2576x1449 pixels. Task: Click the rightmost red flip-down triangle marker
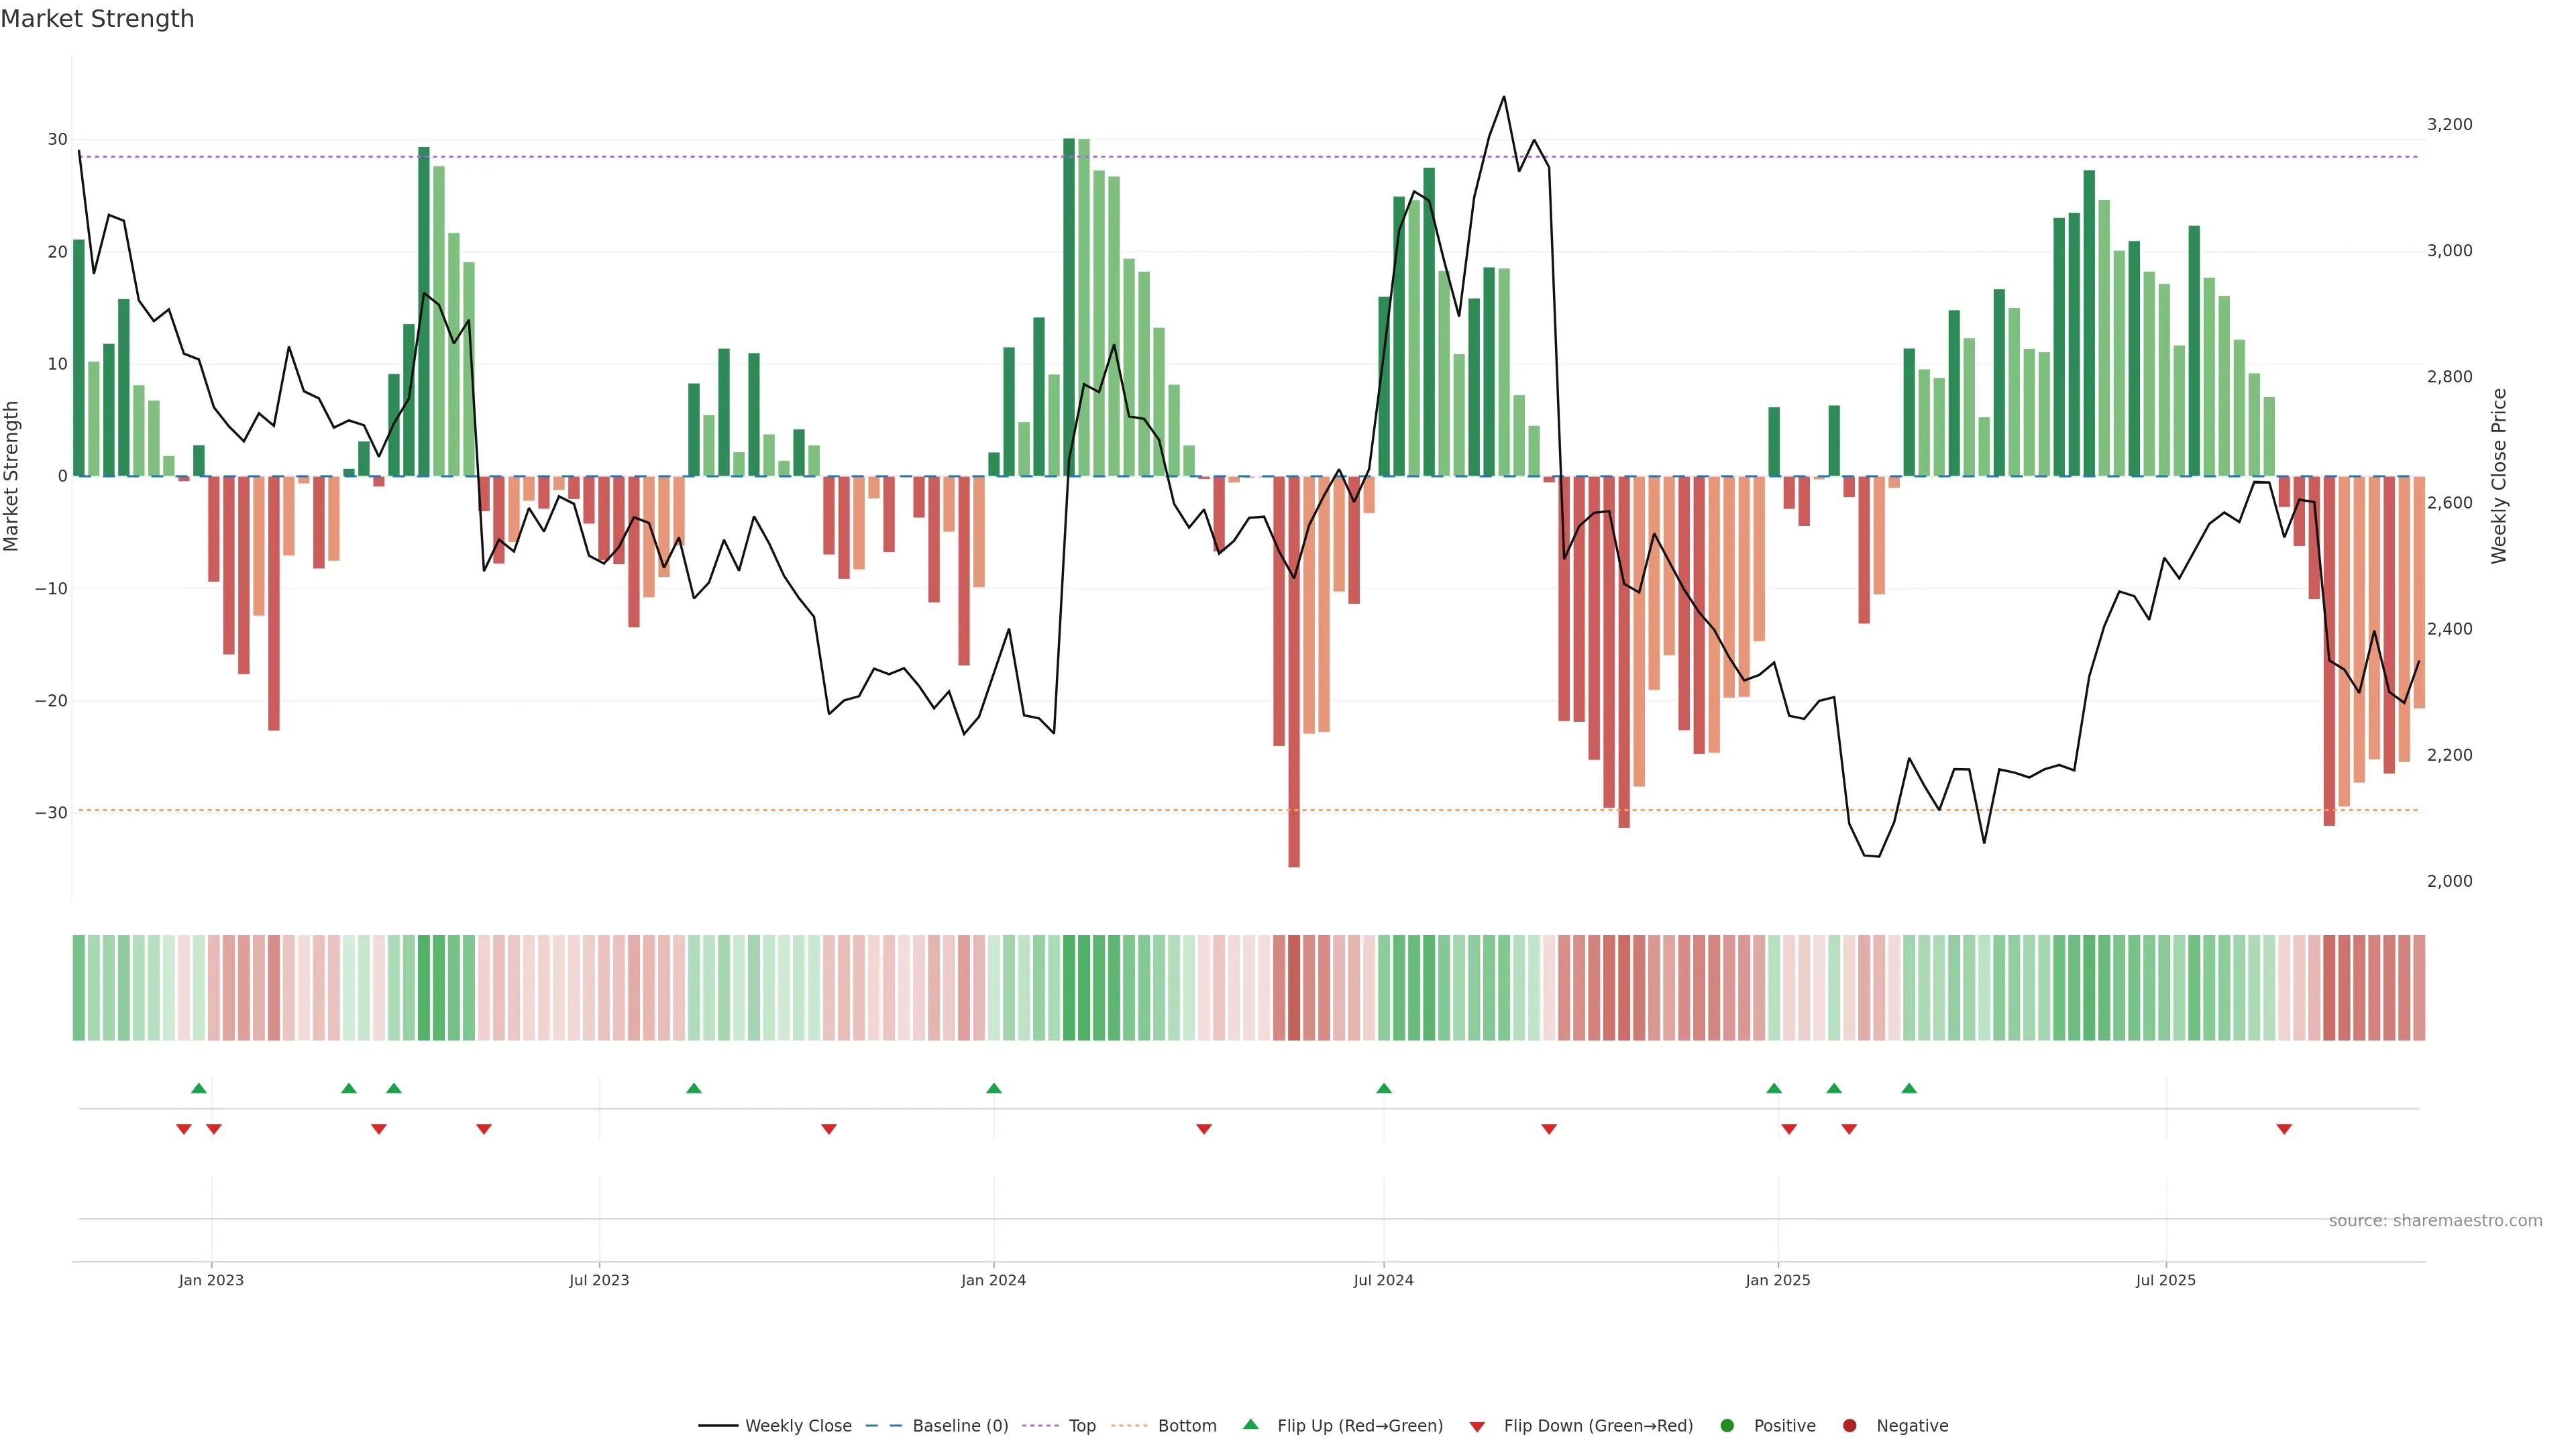click(x=2284, y=1129)
